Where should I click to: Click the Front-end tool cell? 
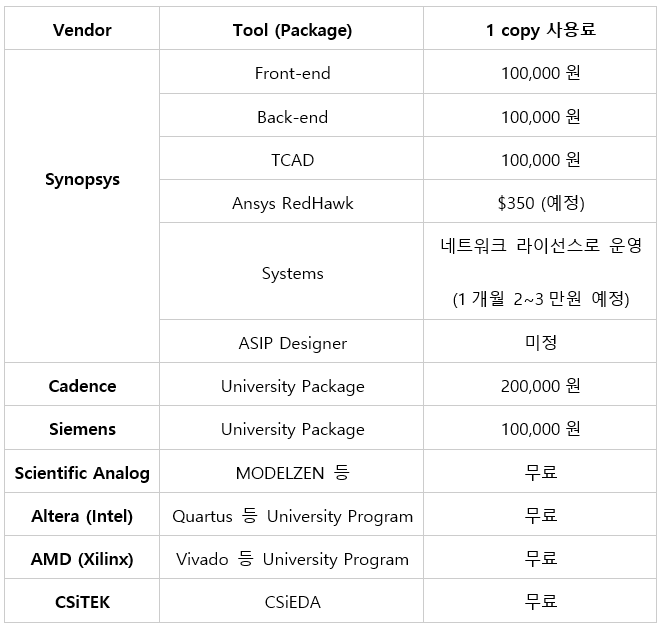click(292, 73)
